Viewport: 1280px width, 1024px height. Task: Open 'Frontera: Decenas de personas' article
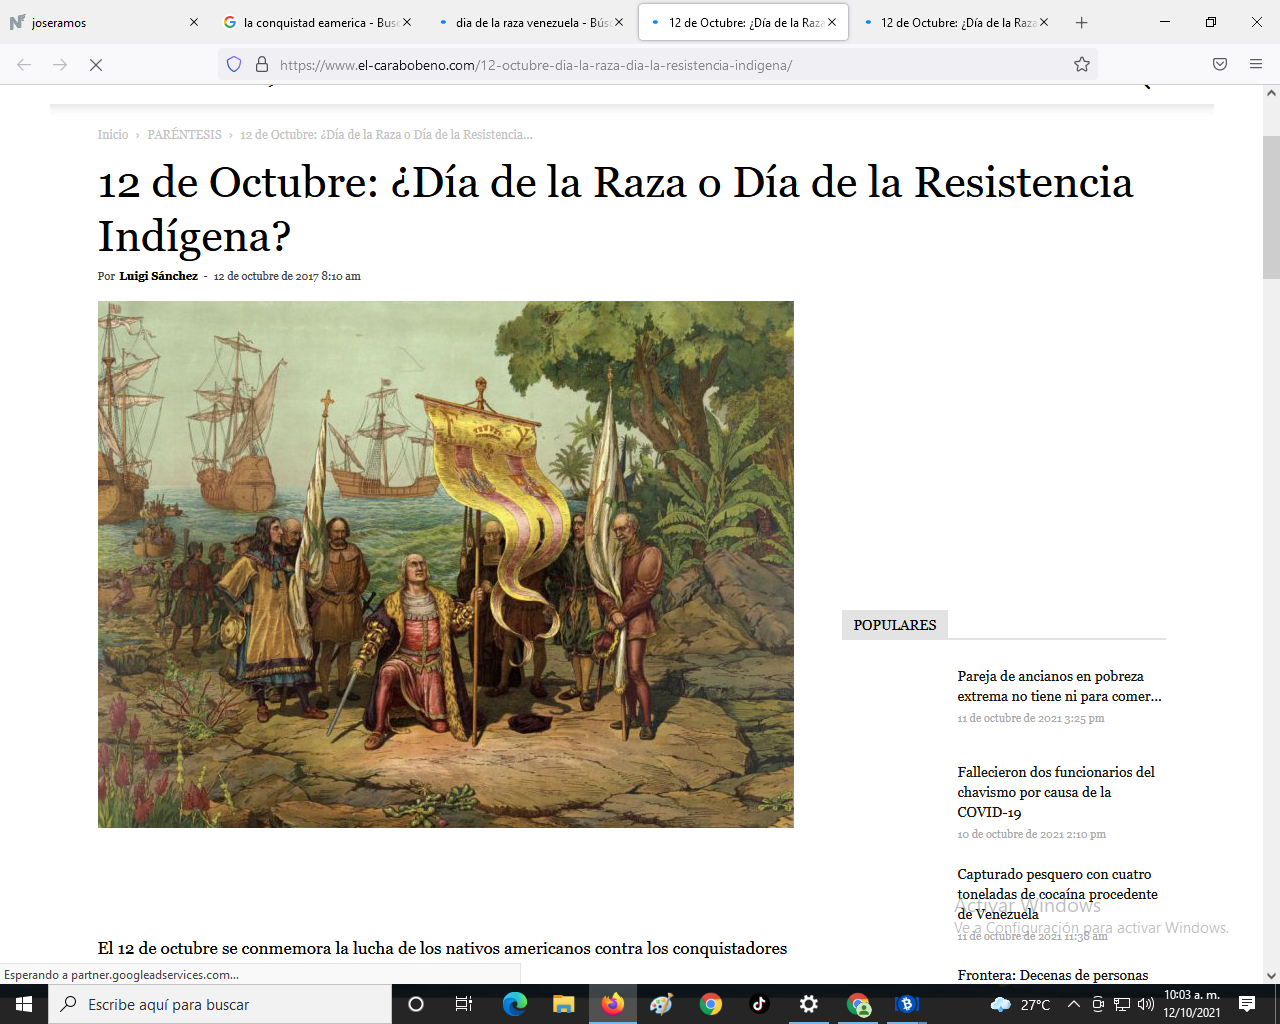click(x=1053, y=975)
